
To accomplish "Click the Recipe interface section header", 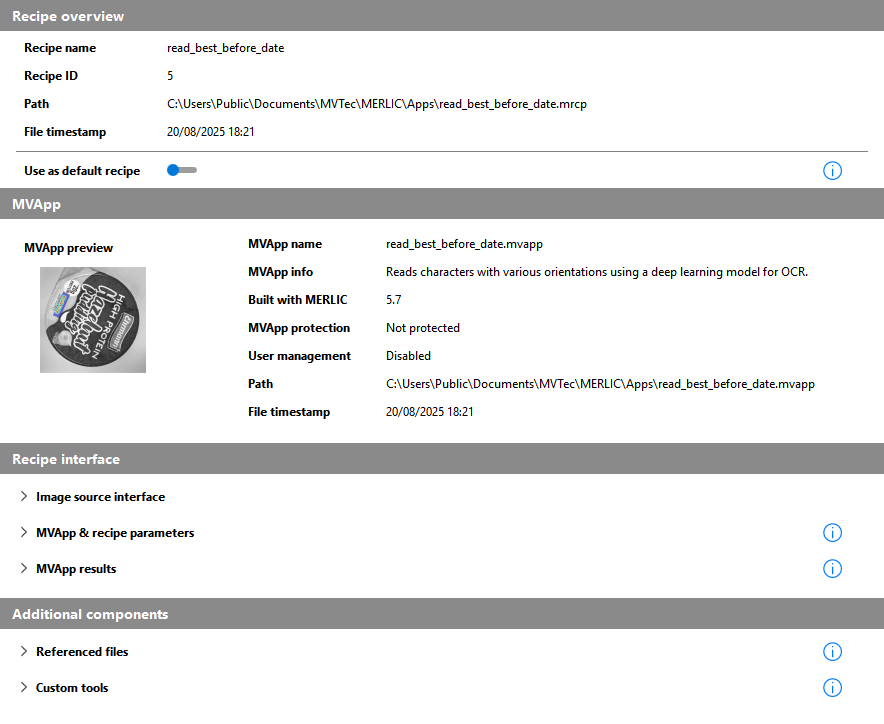I will (x=66, y=460).
